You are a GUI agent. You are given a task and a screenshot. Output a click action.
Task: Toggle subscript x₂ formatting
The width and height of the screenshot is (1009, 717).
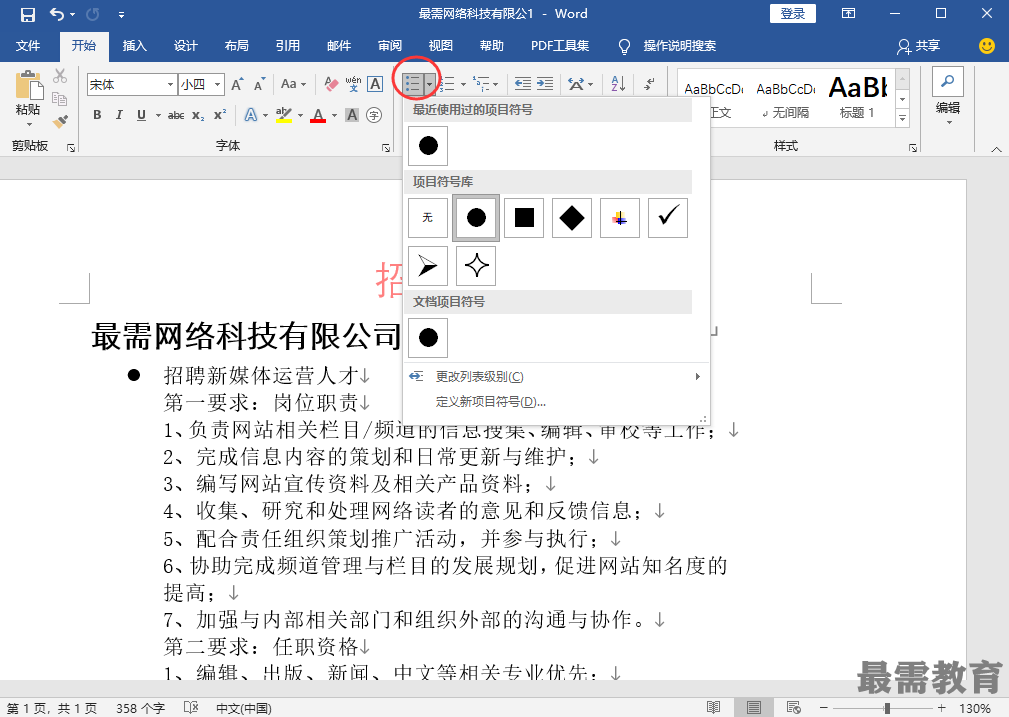pos(198,115)
